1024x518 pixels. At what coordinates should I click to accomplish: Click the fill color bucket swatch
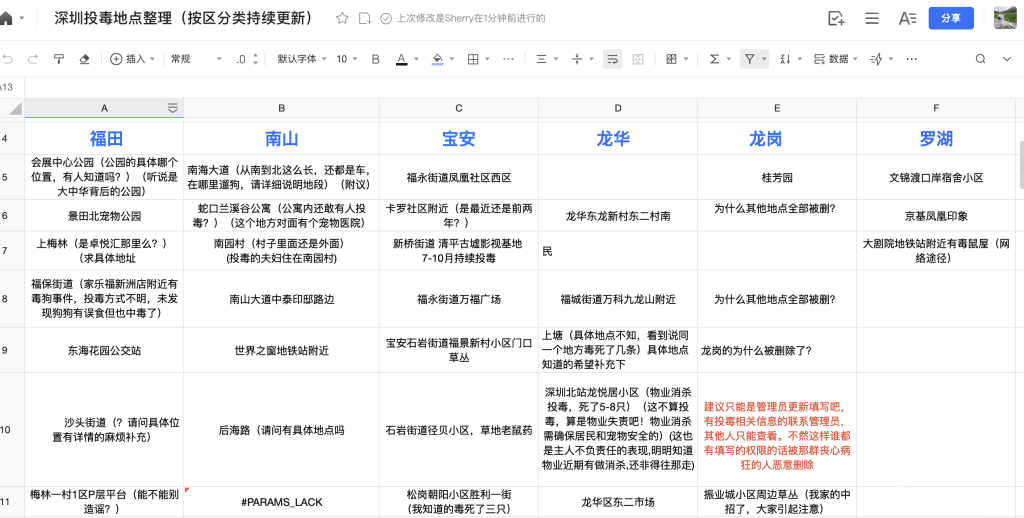point(437,59)
